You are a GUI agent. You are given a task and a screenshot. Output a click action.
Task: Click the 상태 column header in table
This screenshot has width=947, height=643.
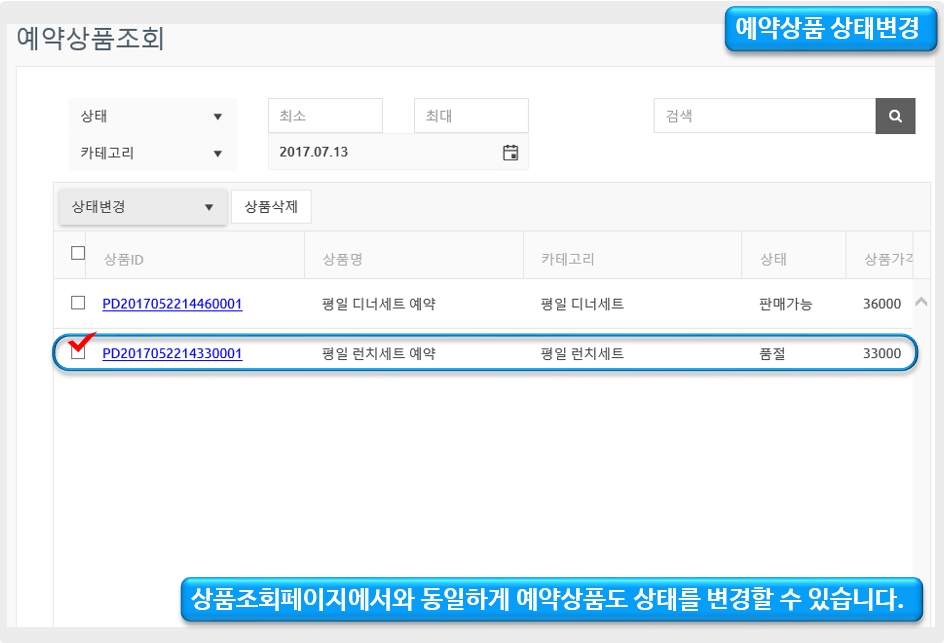point(772,259)
